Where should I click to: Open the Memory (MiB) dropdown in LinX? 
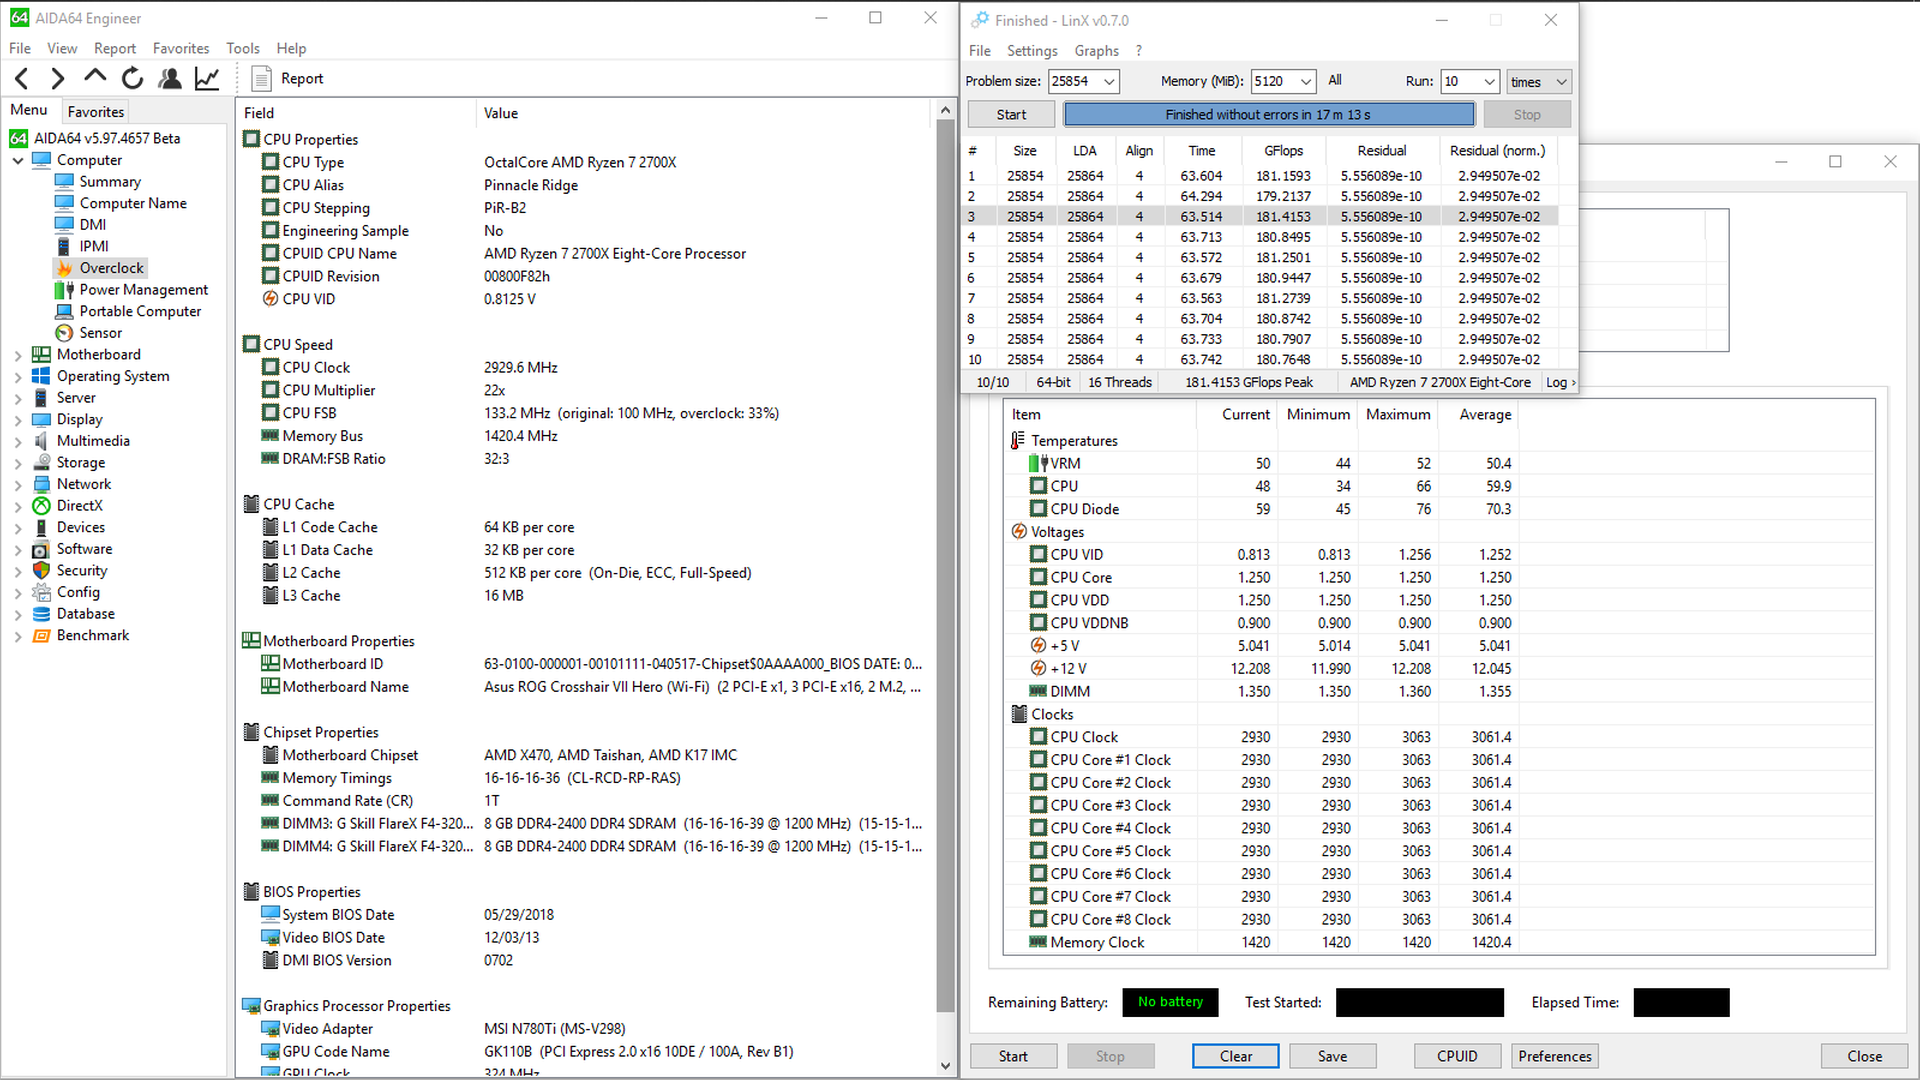coord(1306,82)
